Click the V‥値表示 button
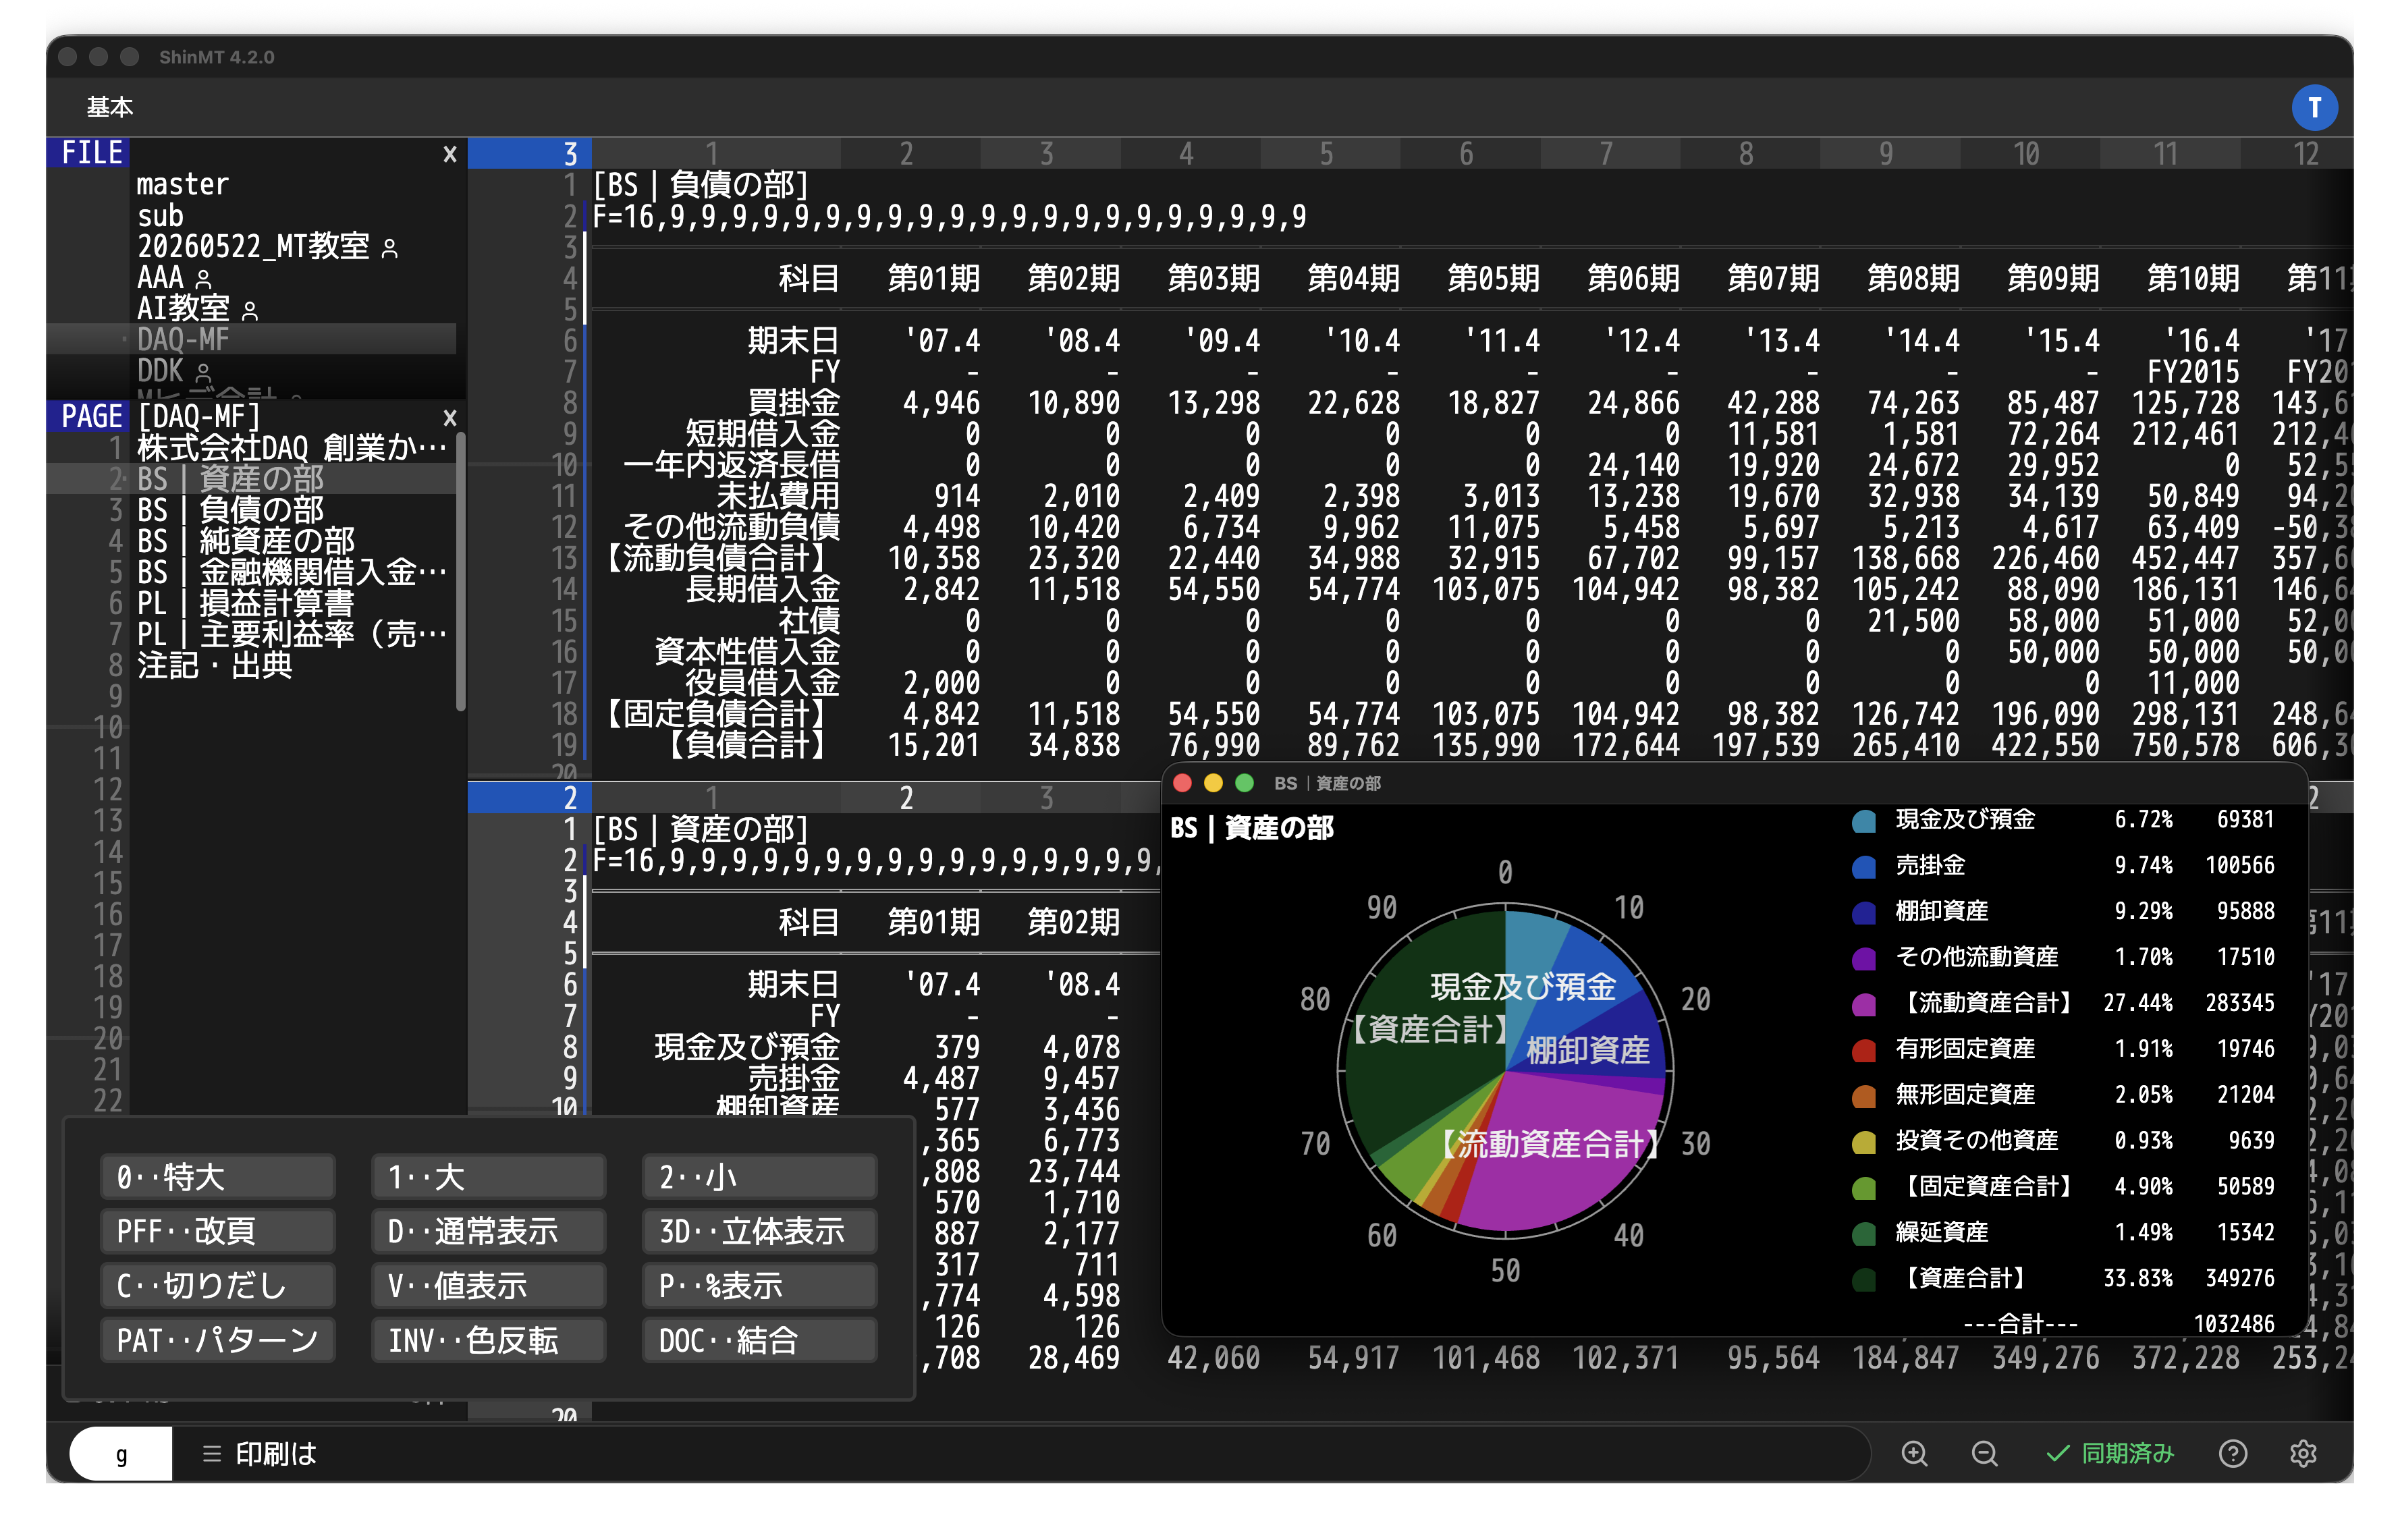 click(x=489, y=1286)
